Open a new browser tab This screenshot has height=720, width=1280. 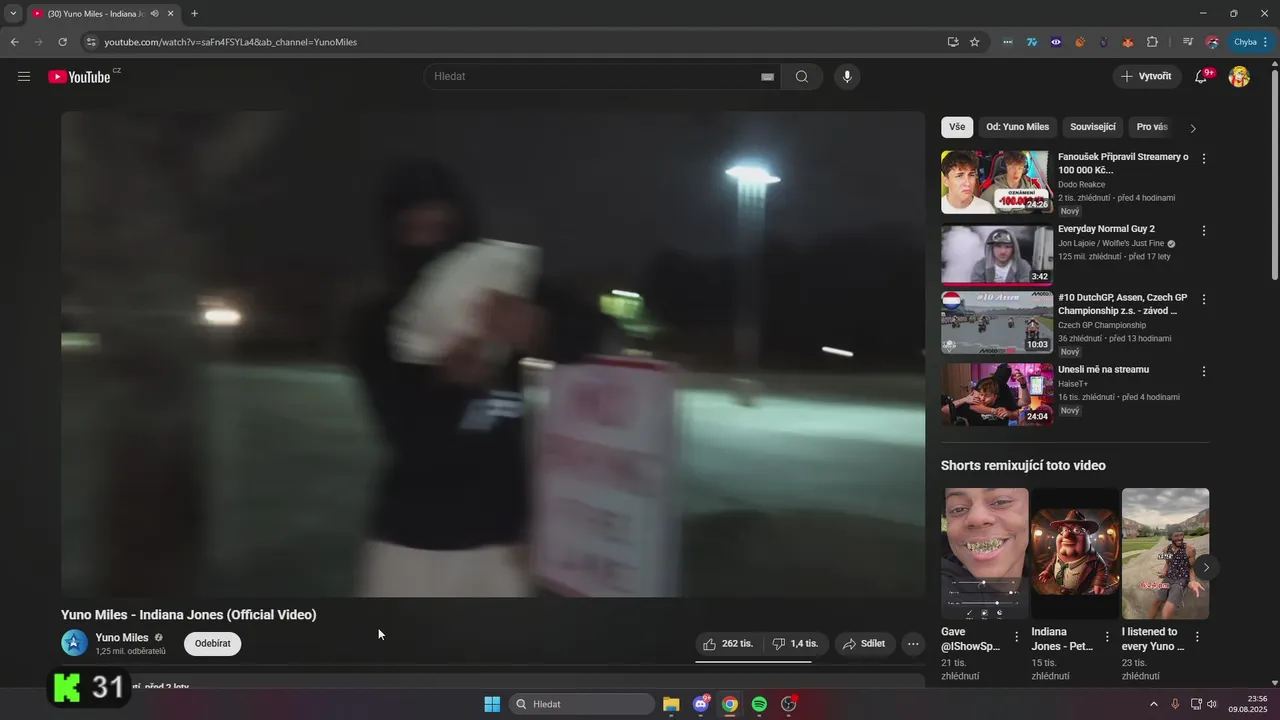point(194,14)
